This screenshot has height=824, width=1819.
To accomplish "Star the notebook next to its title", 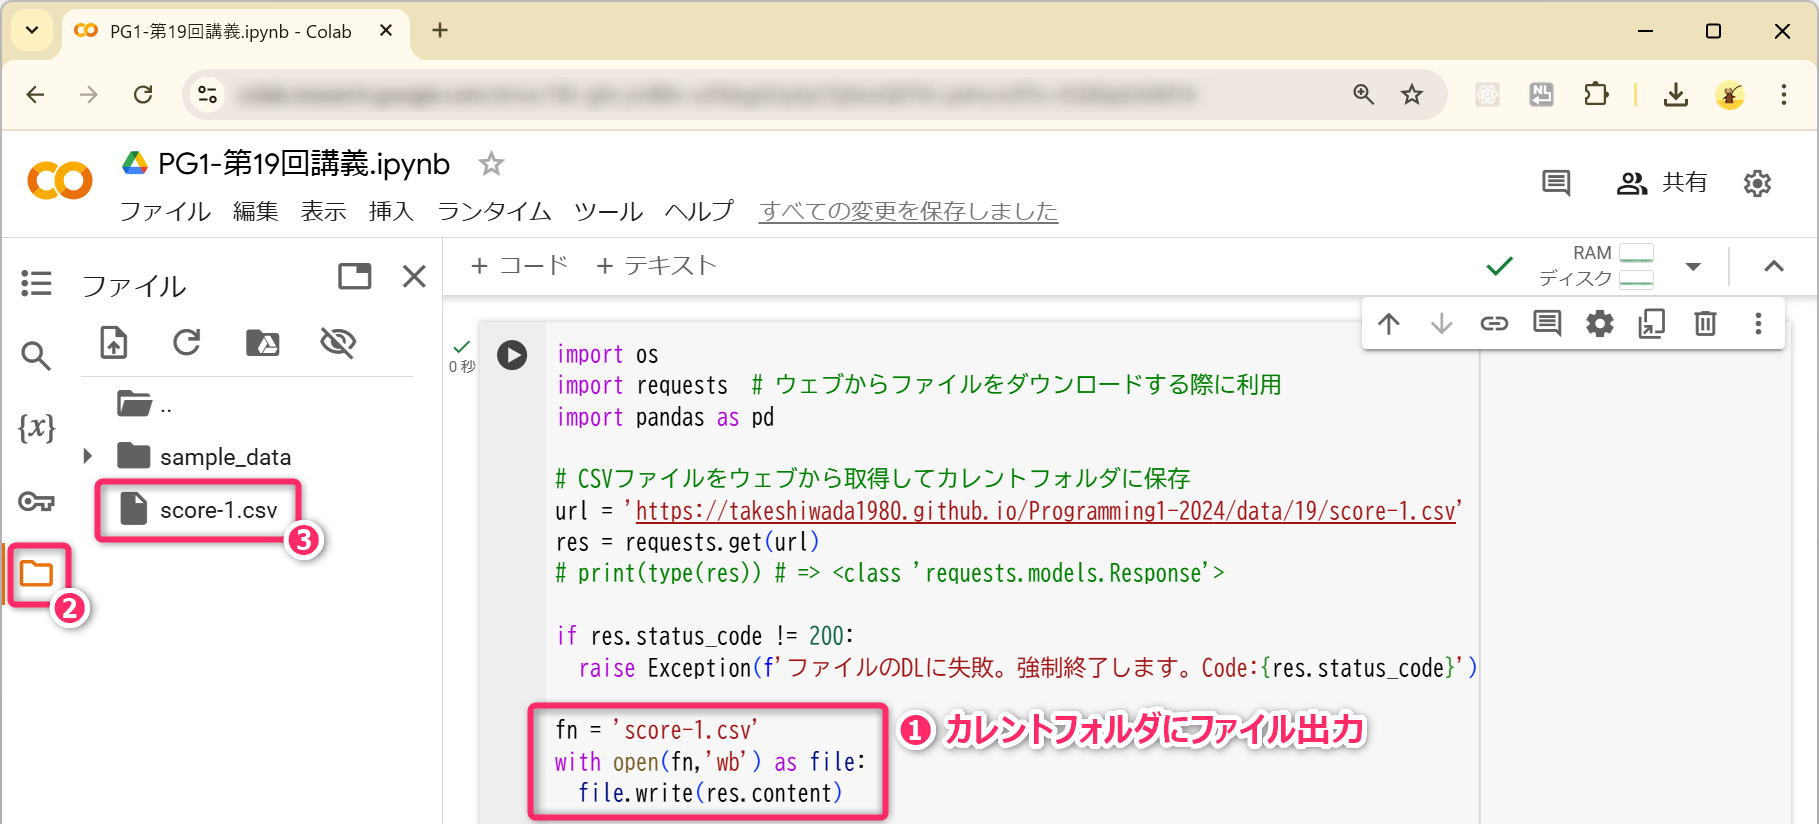I will click(x=491, y=163).
